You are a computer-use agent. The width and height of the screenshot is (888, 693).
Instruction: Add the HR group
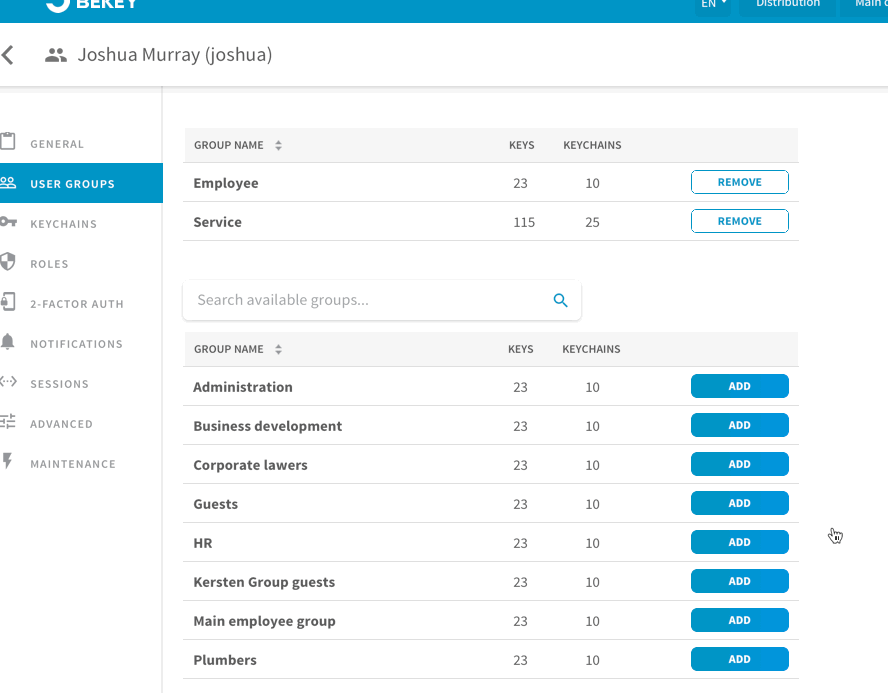[x=740, y=542]
